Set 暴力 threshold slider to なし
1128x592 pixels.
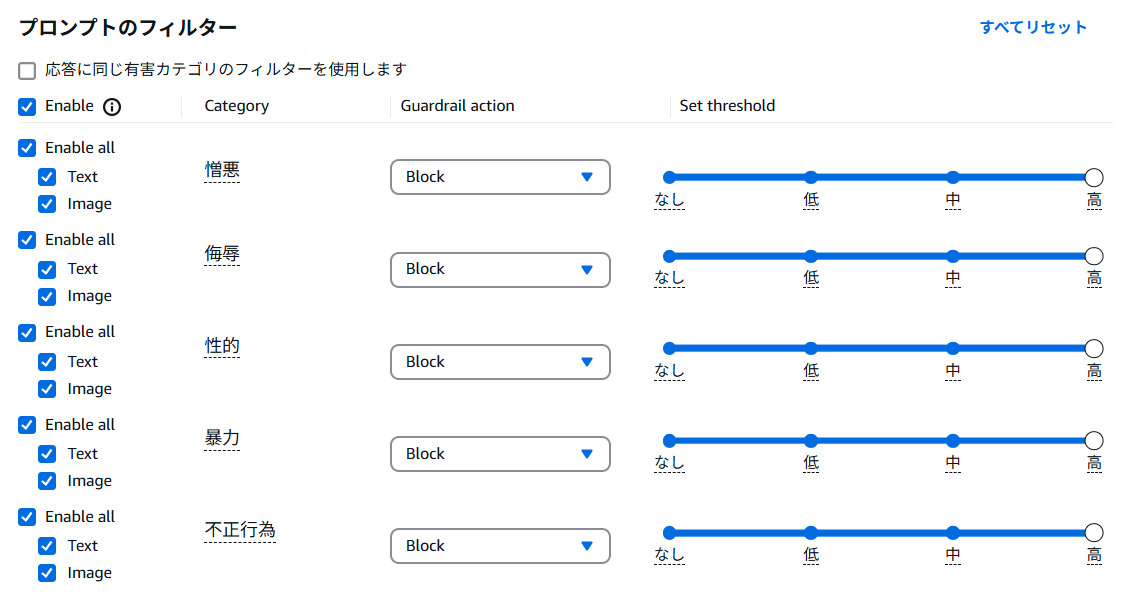(x=669, y=441)
